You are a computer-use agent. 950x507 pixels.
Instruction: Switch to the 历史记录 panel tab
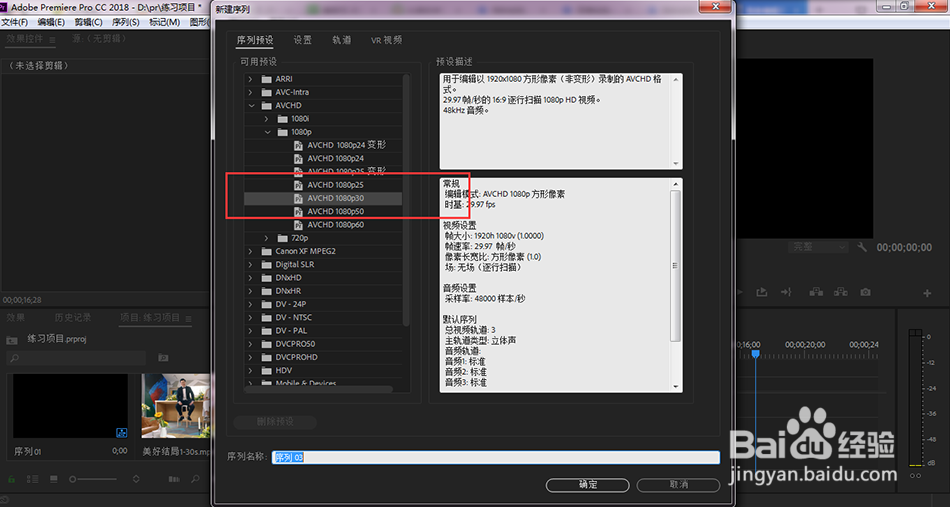pos(73,317)
